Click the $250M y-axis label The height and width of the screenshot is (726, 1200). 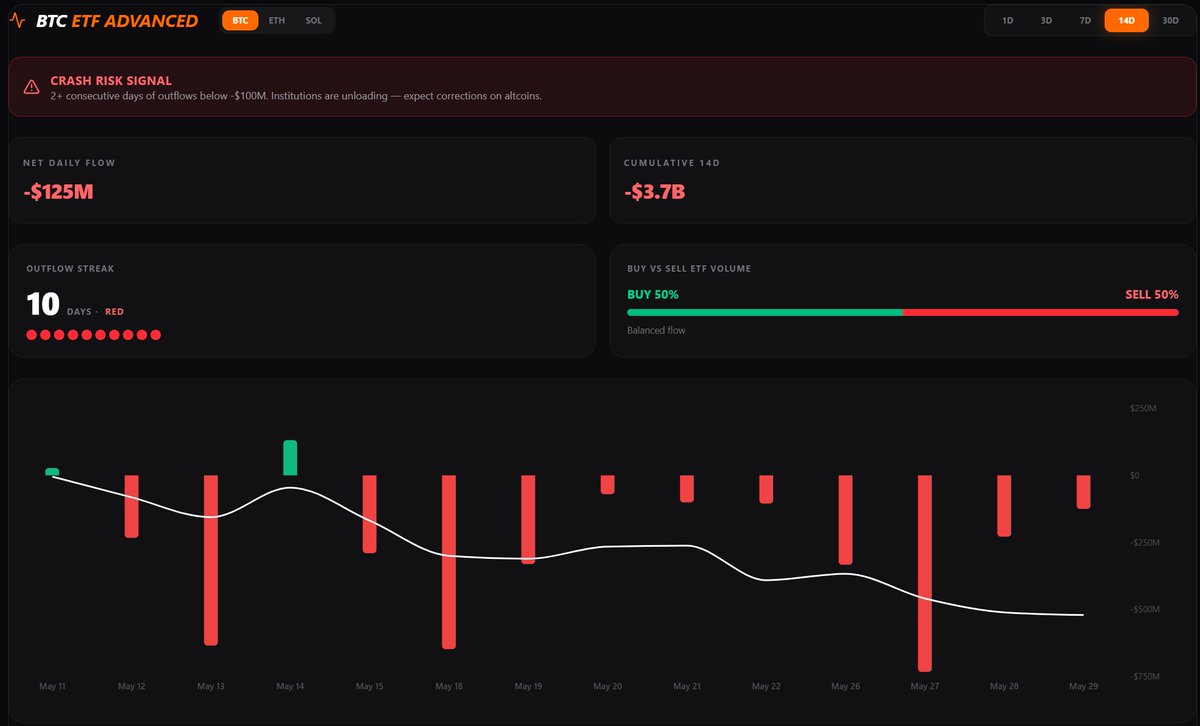tap(1142, 409)
